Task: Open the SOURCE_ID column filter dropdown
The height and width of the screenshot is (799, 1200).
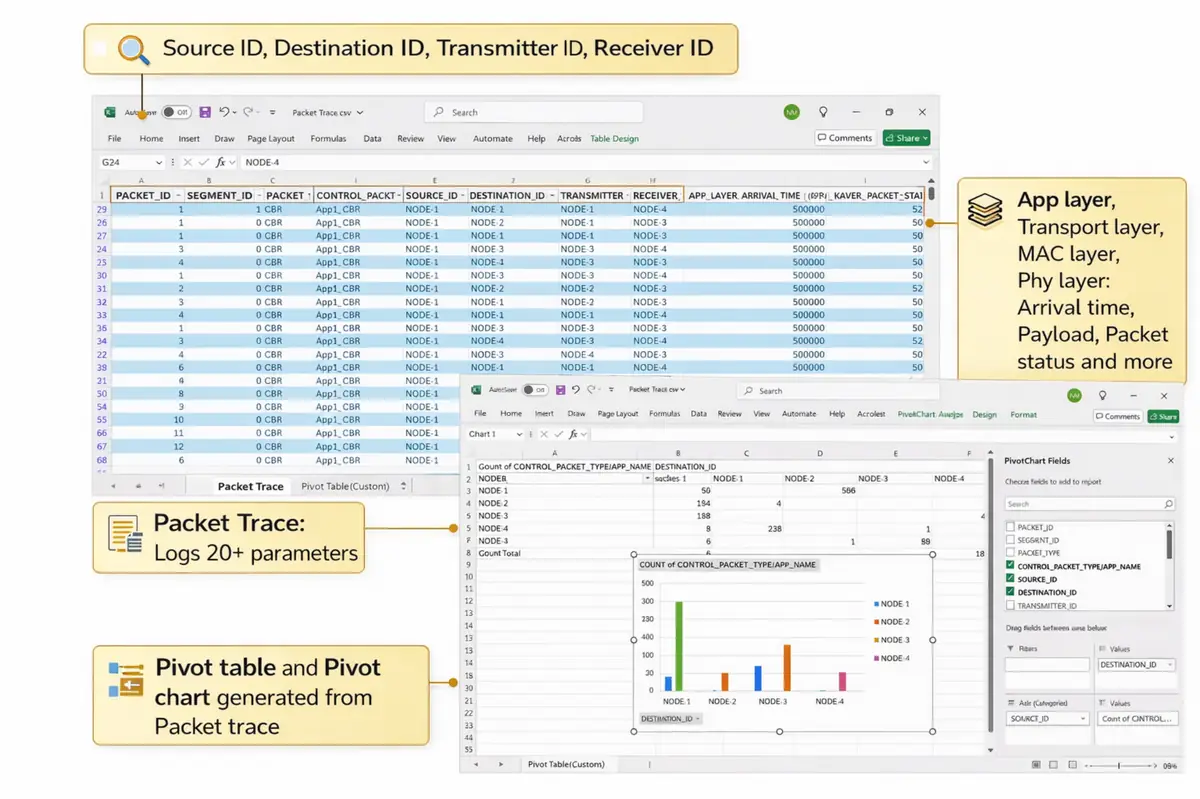Action: pos(462,196)
